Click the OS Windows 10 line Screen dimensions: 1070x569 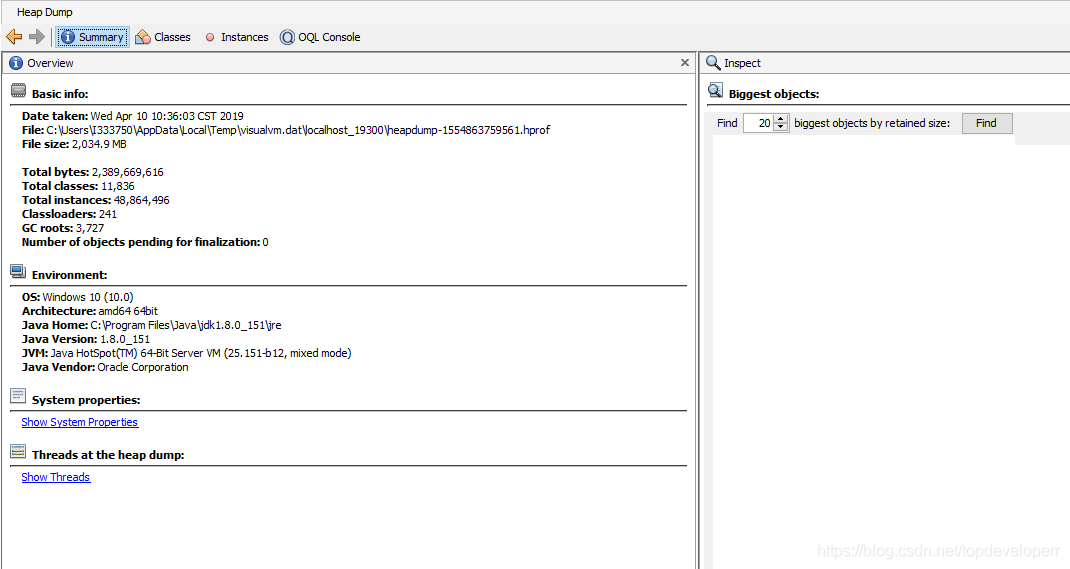click(78, 297)
